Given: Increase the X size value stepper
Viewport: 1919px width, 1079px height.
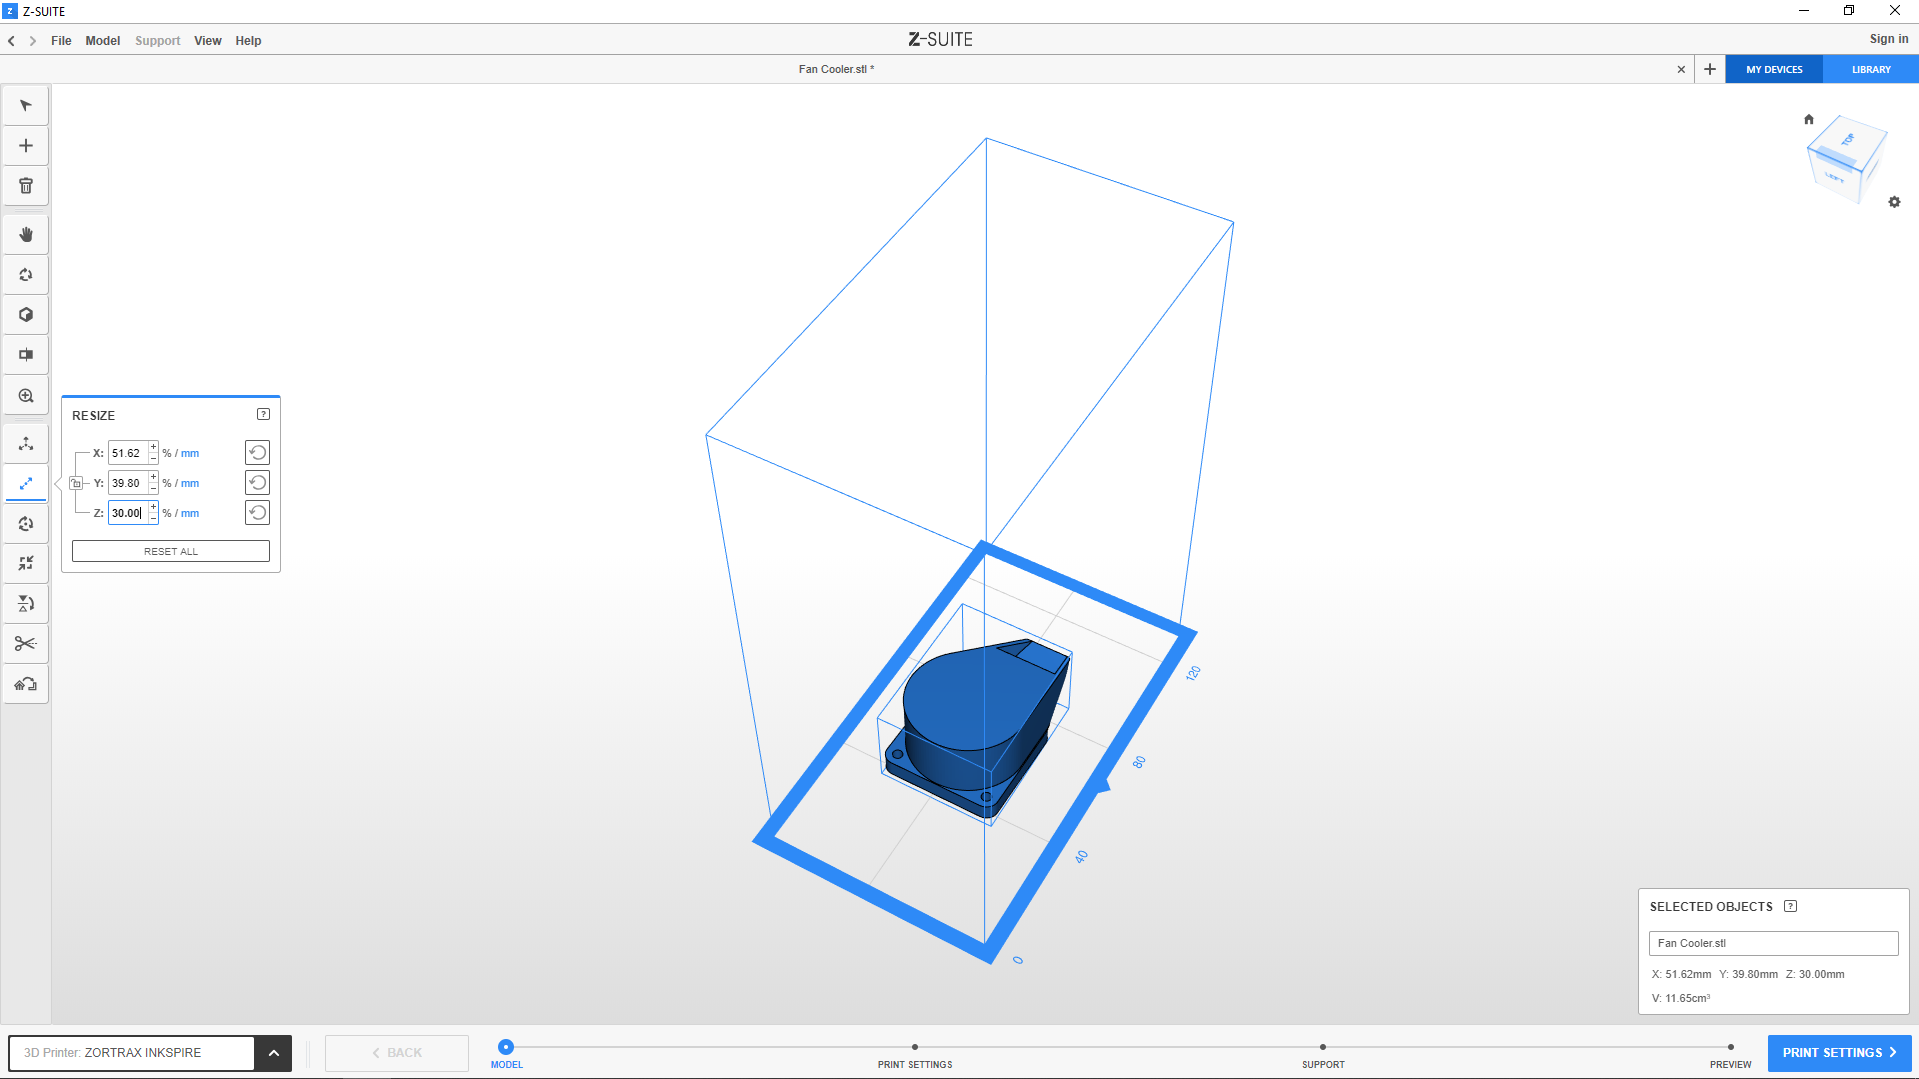Looking at the screenshot, I should tap(153, 447).
